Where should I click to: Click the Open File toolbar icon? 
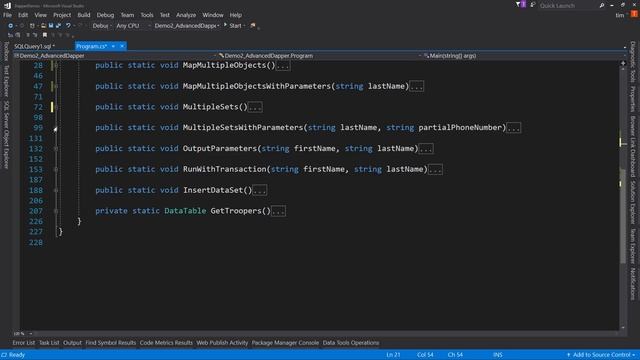[x=43, y=26]
